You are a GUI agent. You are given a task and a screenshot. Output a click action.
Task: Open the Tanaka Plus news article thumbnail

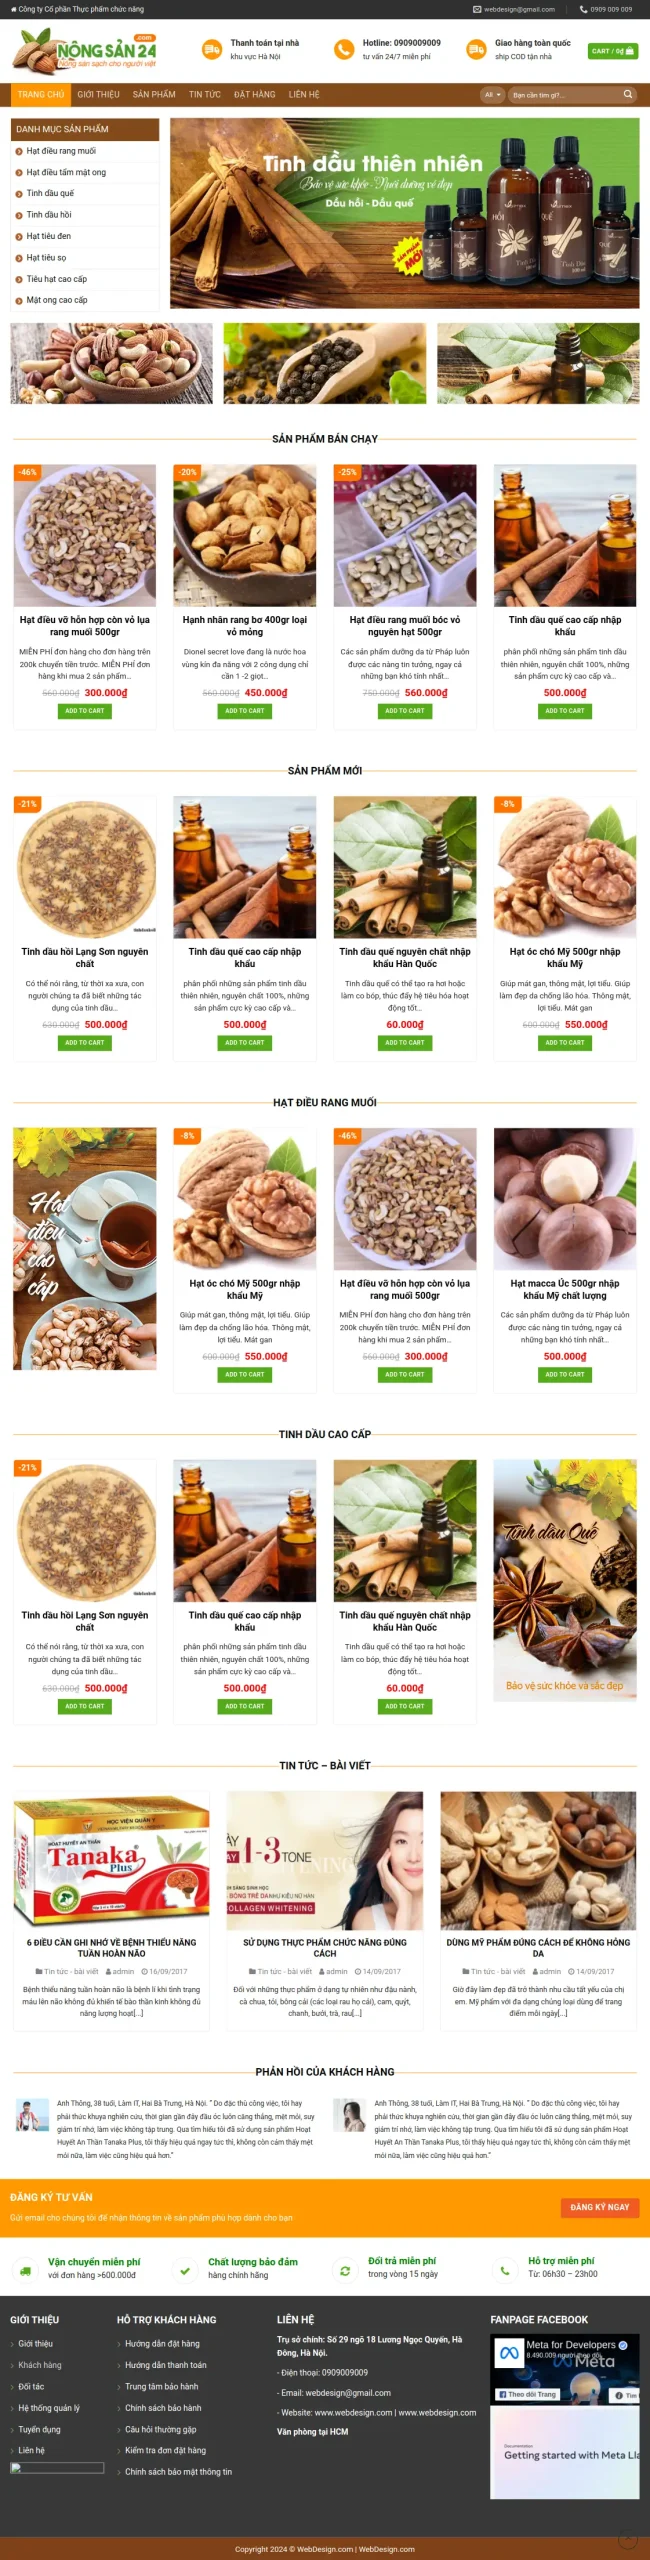pyautogui.click(x=112, y=1860)
